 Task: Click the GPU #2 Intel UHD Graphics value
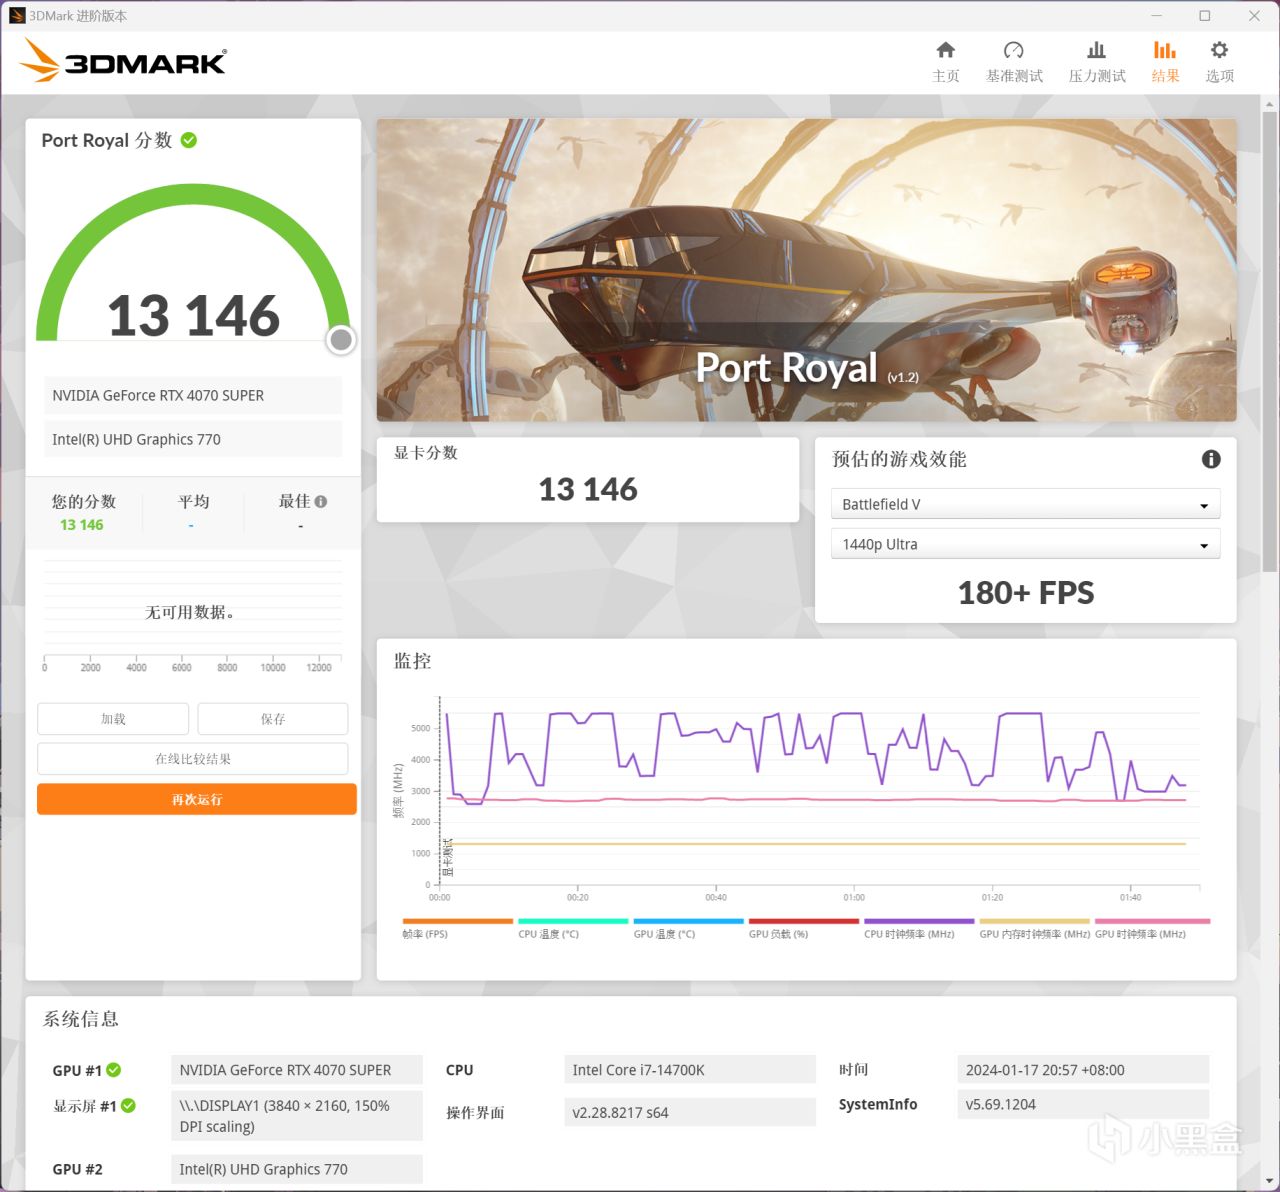(297, 1169)
